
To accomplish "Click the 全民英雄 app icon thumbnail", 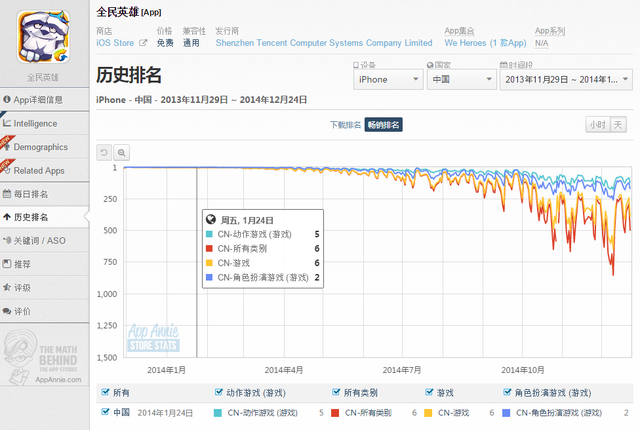I will [x=43, y=37].
